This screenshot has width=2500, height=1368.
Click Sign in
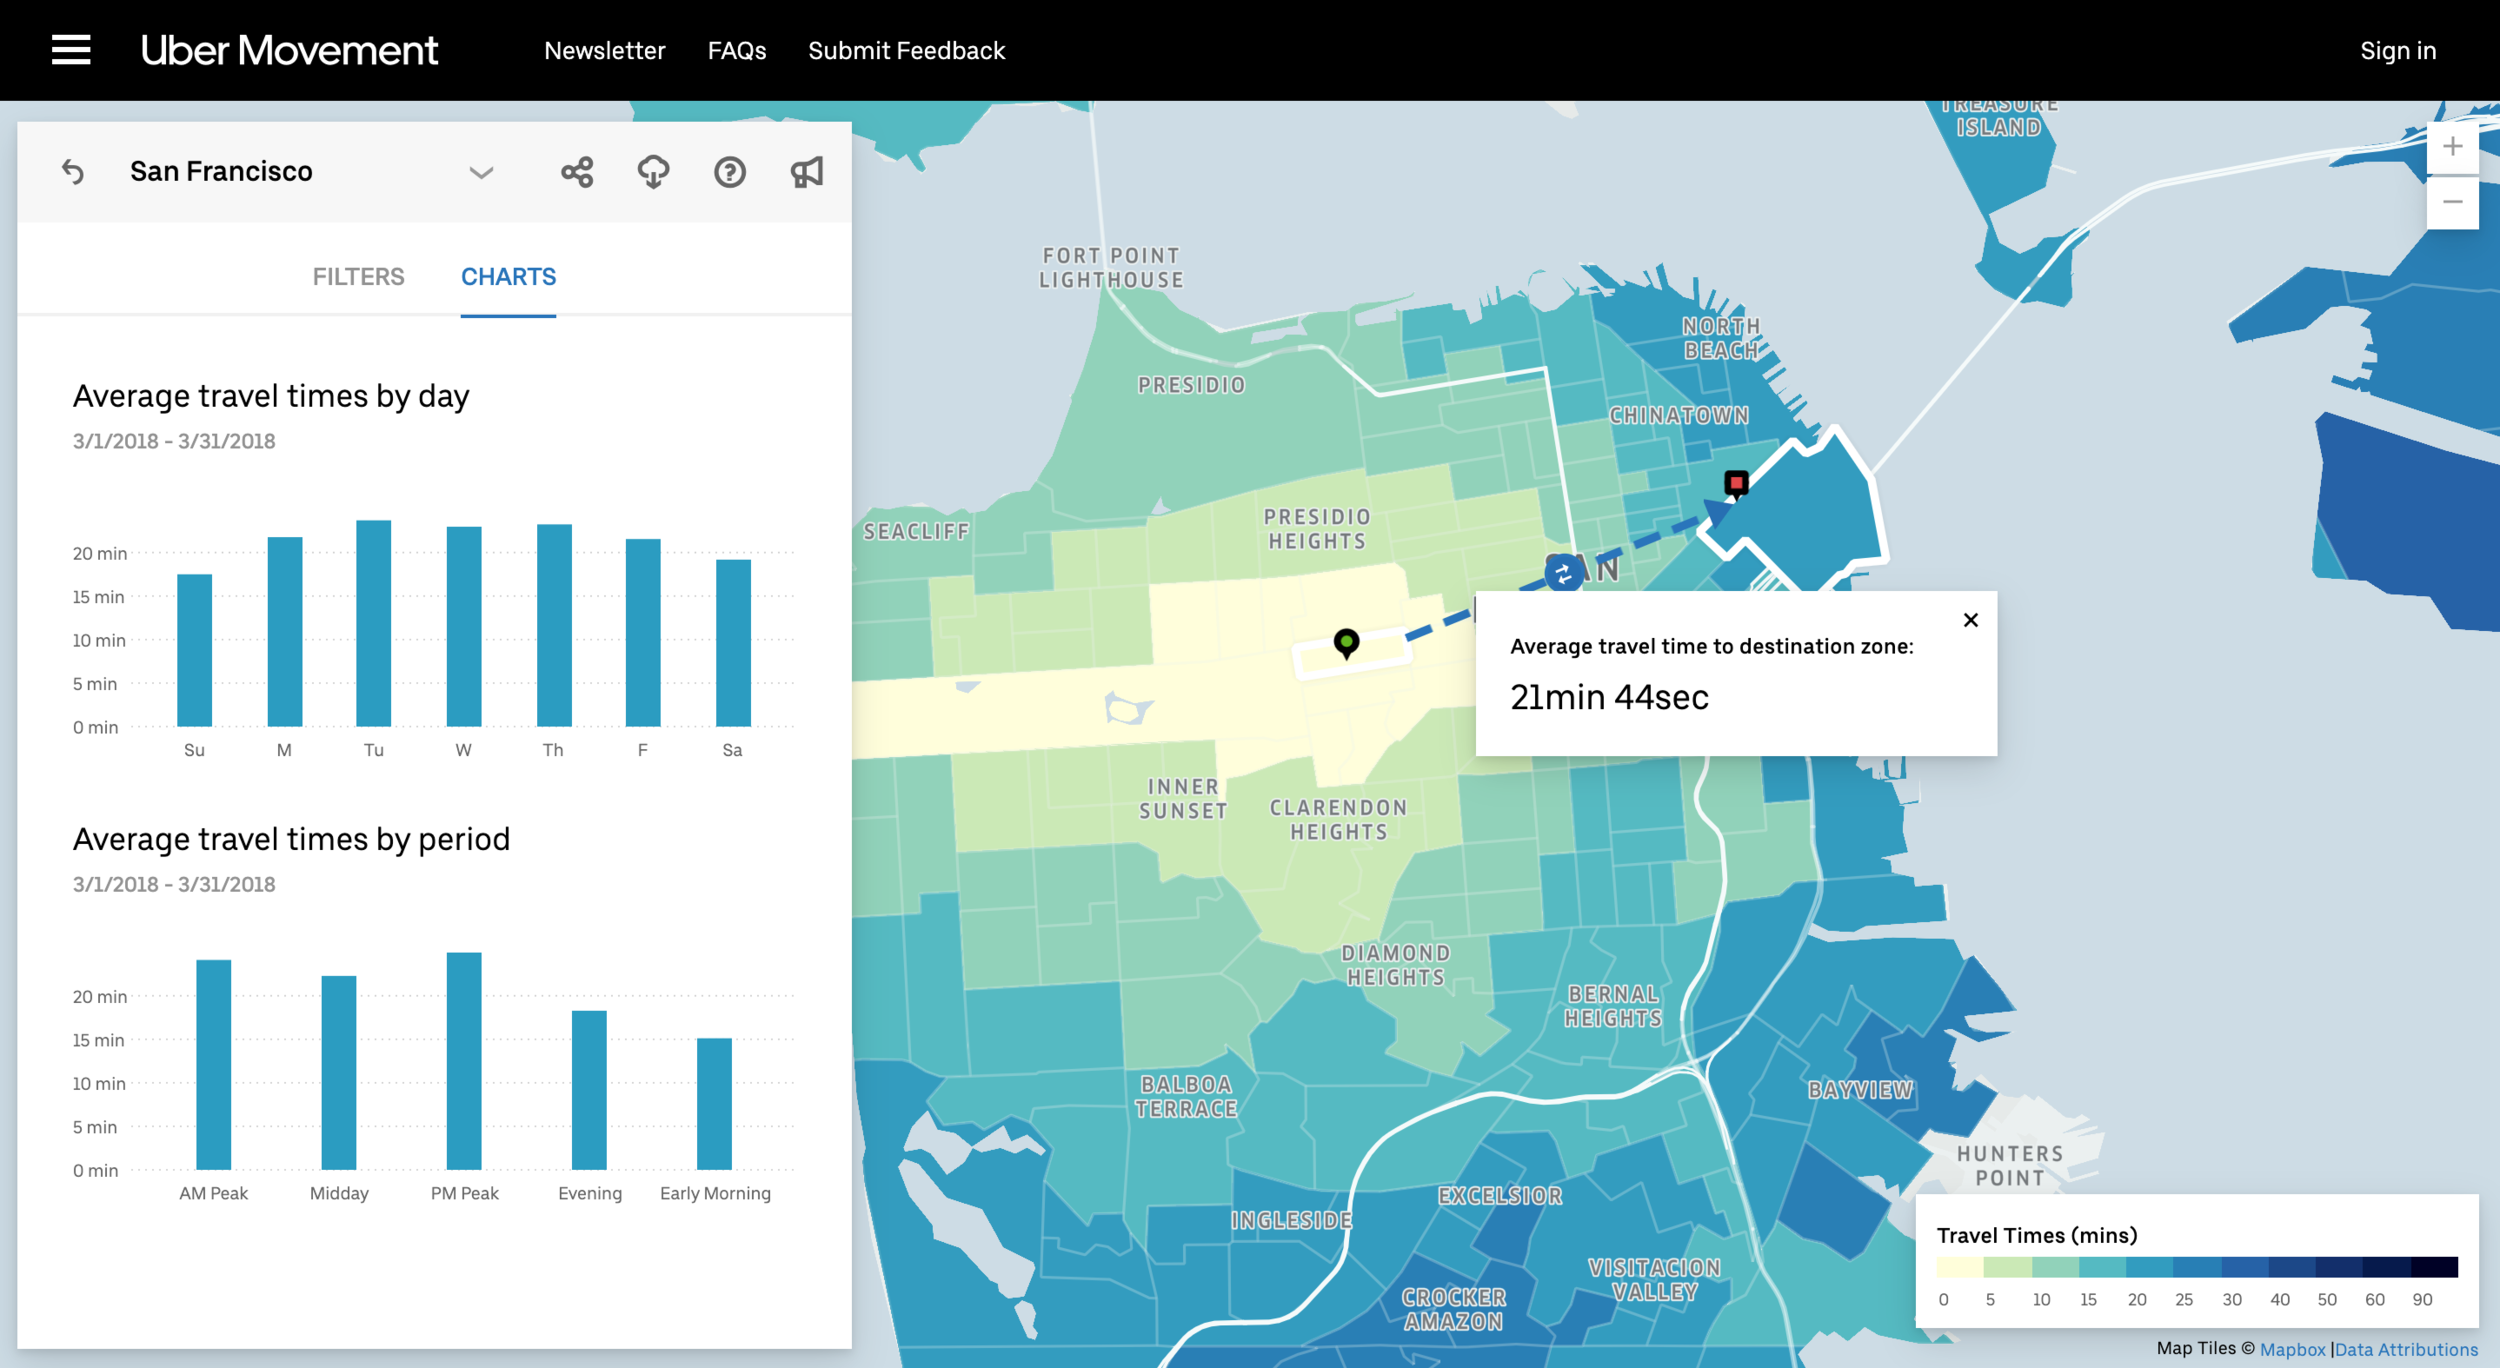pos(2397,51)
